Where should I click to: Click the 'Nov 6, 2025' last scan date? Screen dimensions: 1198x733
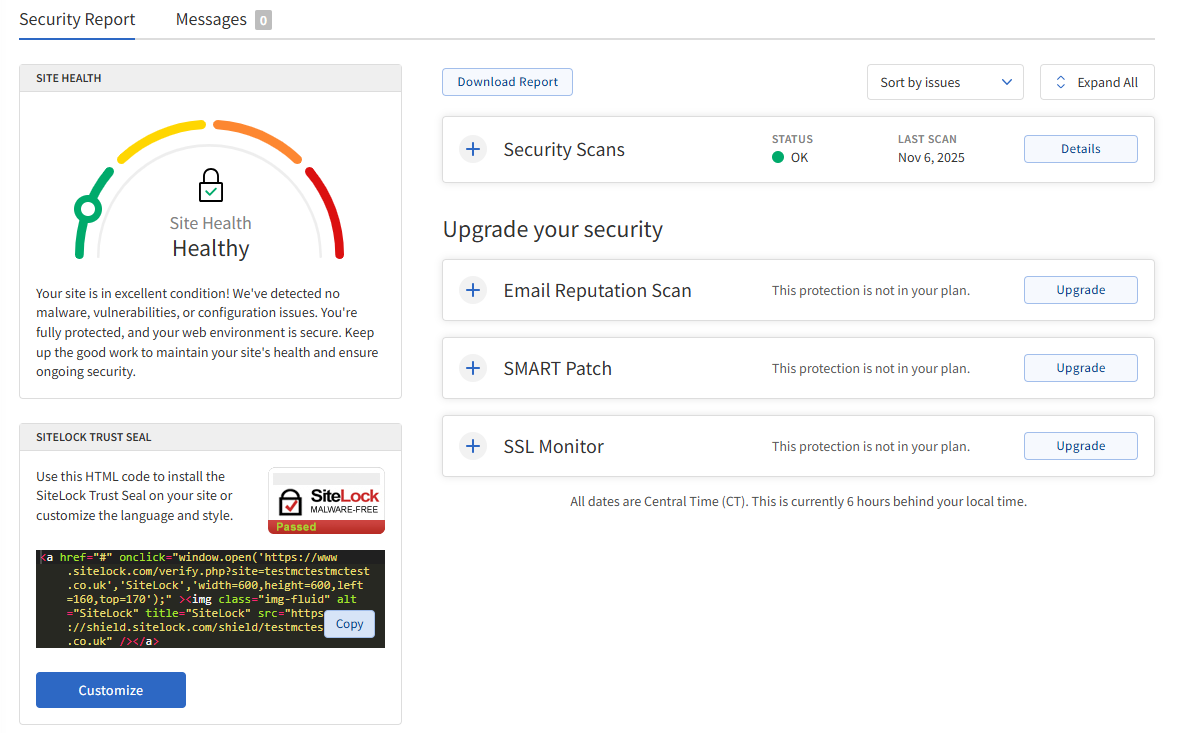pyautogui.click(x=931, y=157)
